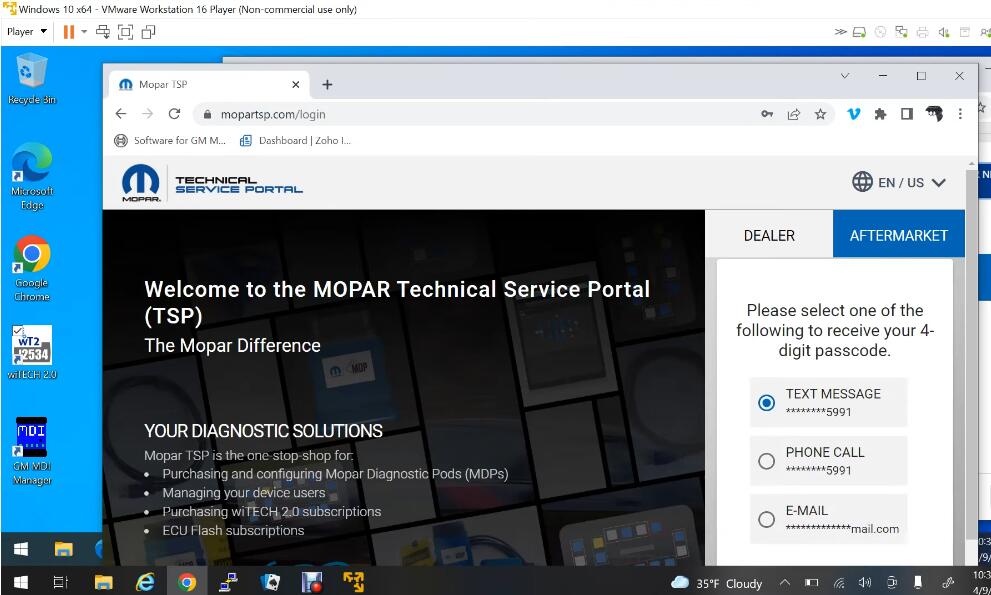991x595 pixels.
Task: Click the share page icon in address bar
Action: pyautogui.click(x=793, y=114)
